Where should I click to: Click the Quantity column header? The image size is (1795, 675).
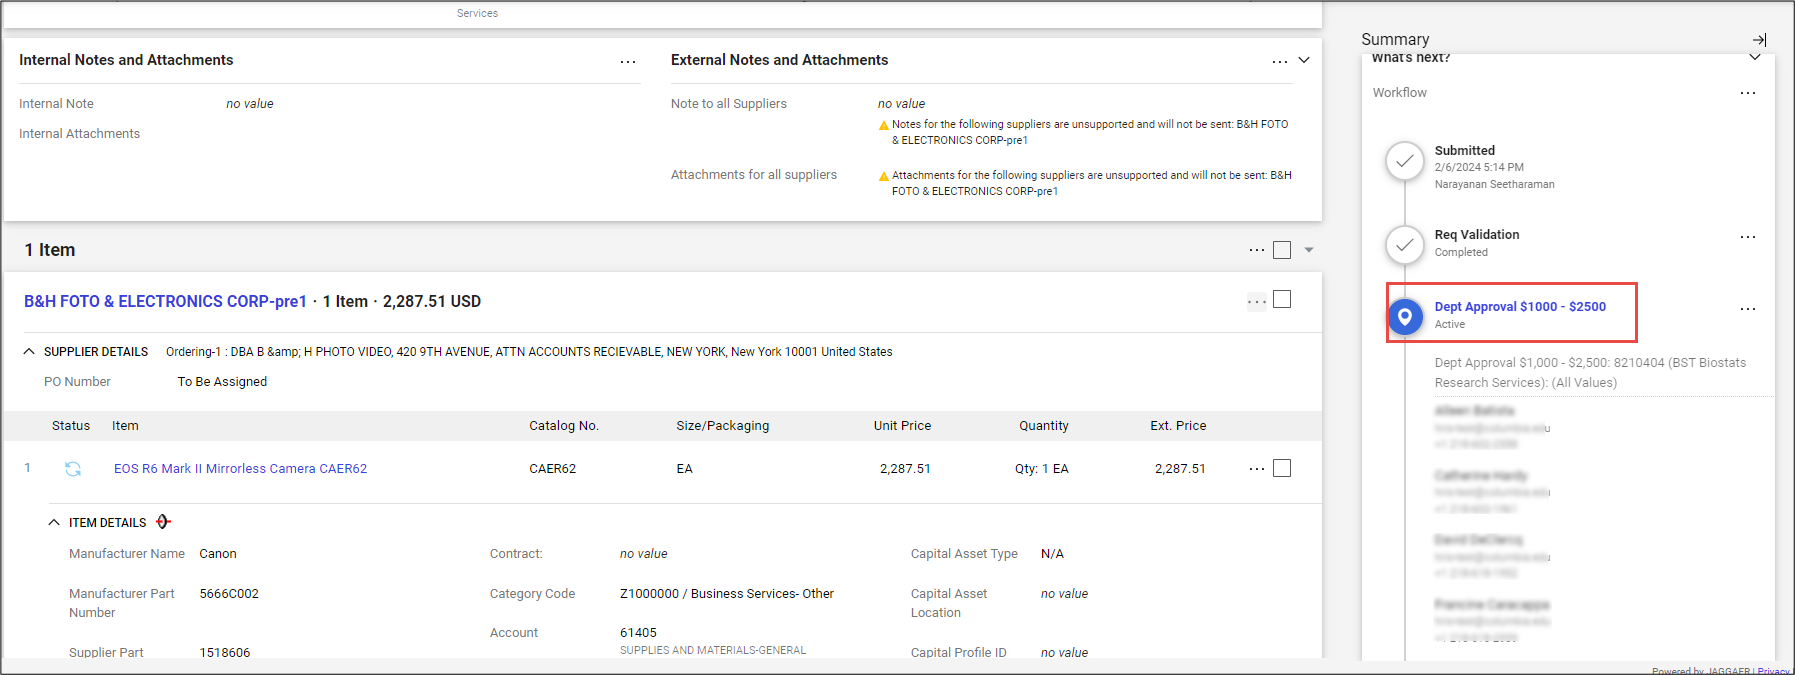click(1044, 425)
